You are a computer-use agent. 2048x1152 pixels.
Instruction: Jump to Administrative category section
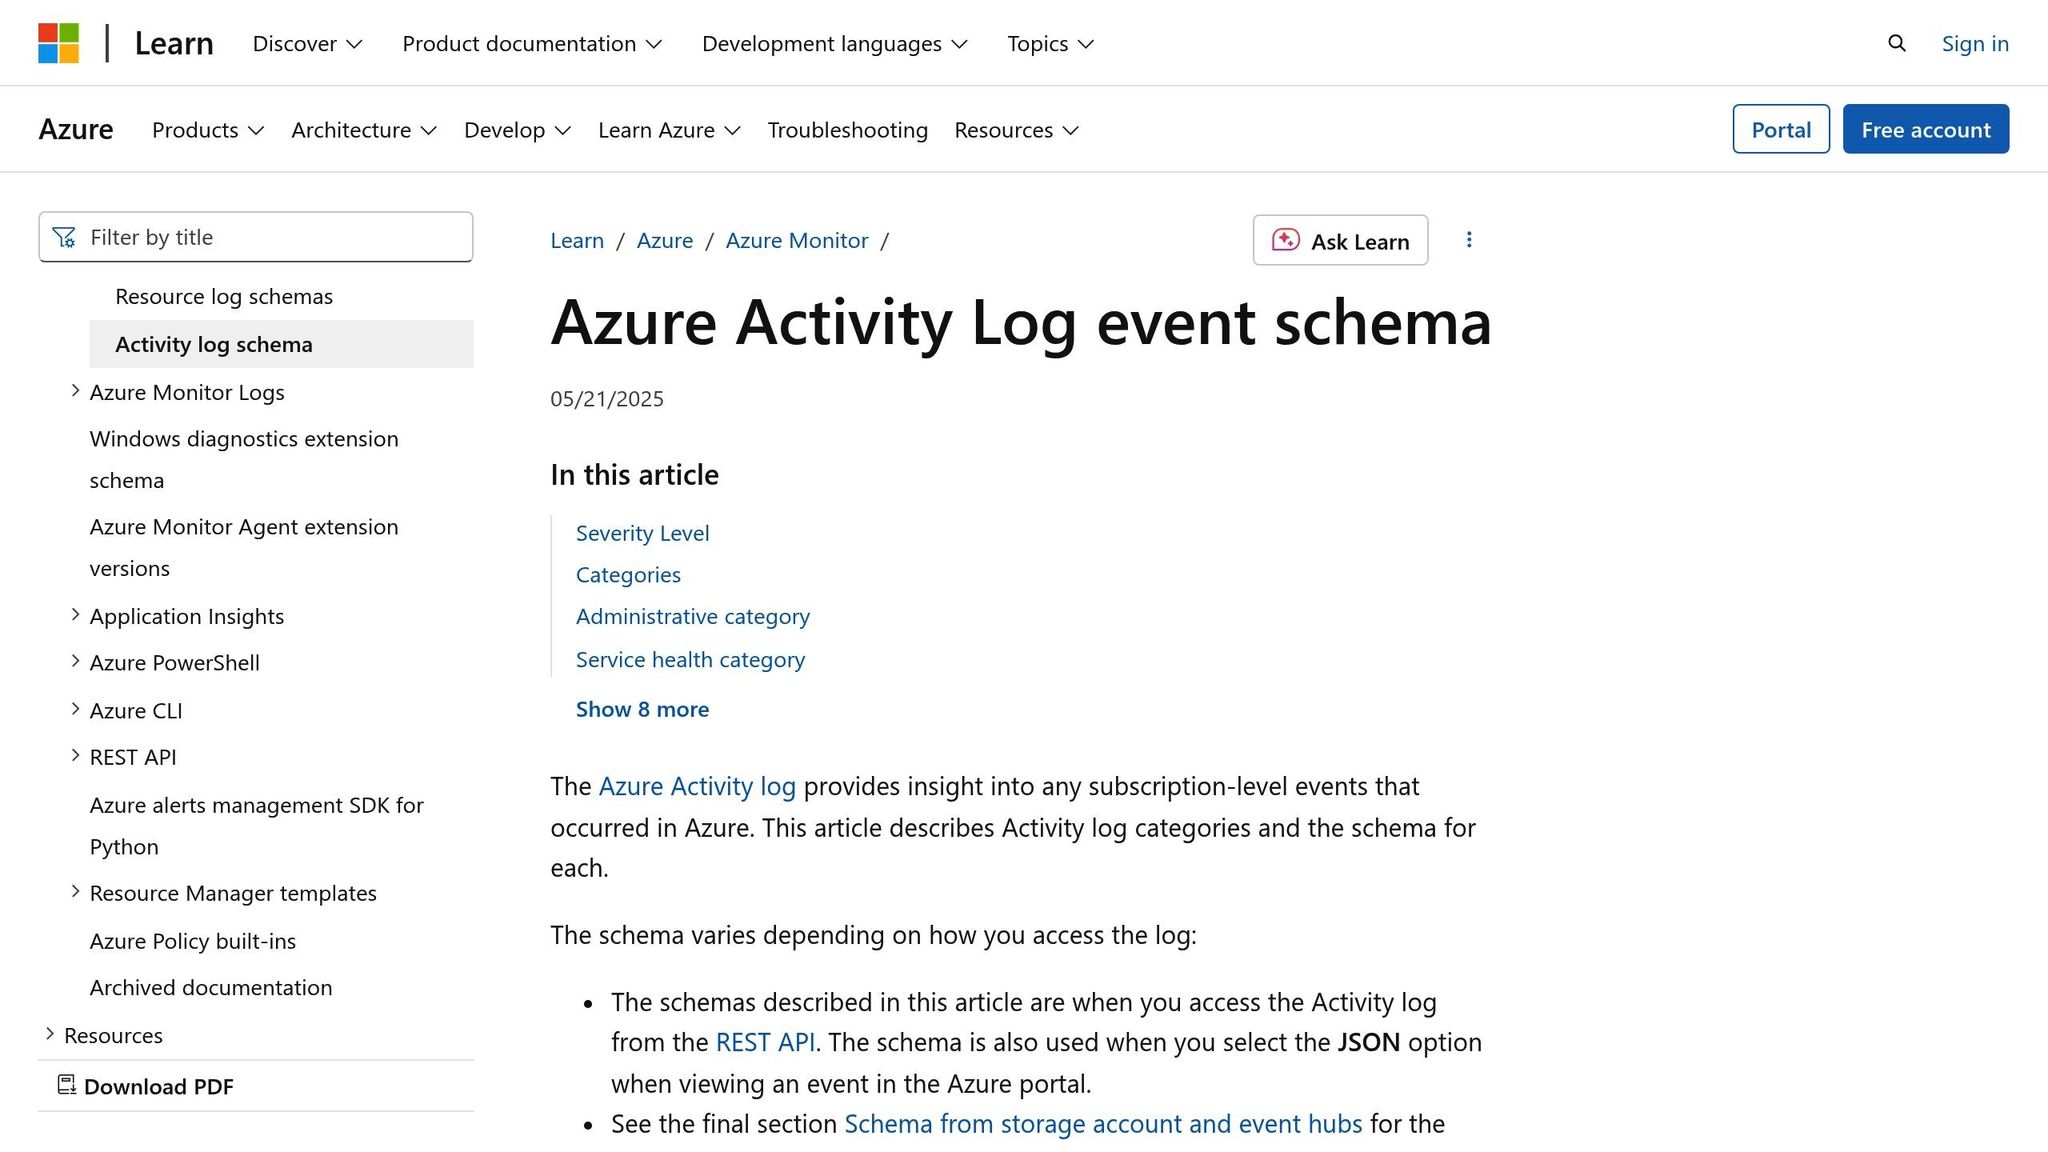click(x=693, y=616)
